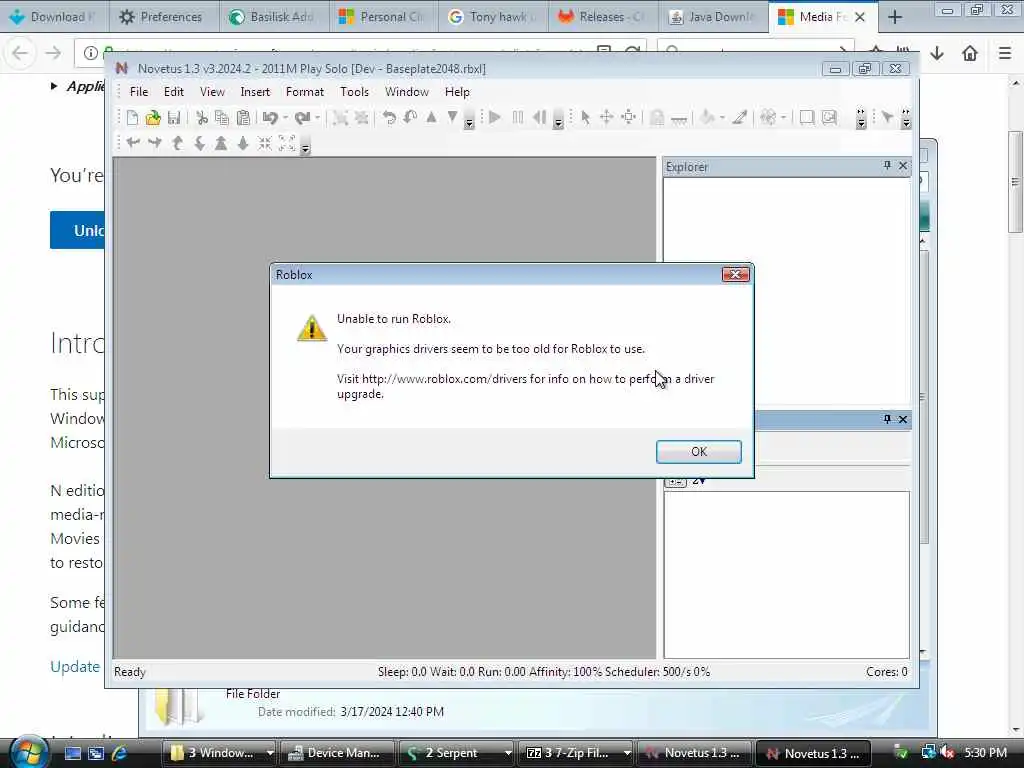This screenshot has width=1024, height=768.
Task: Click the Cut scissors icon
Action: pos(202,118)
